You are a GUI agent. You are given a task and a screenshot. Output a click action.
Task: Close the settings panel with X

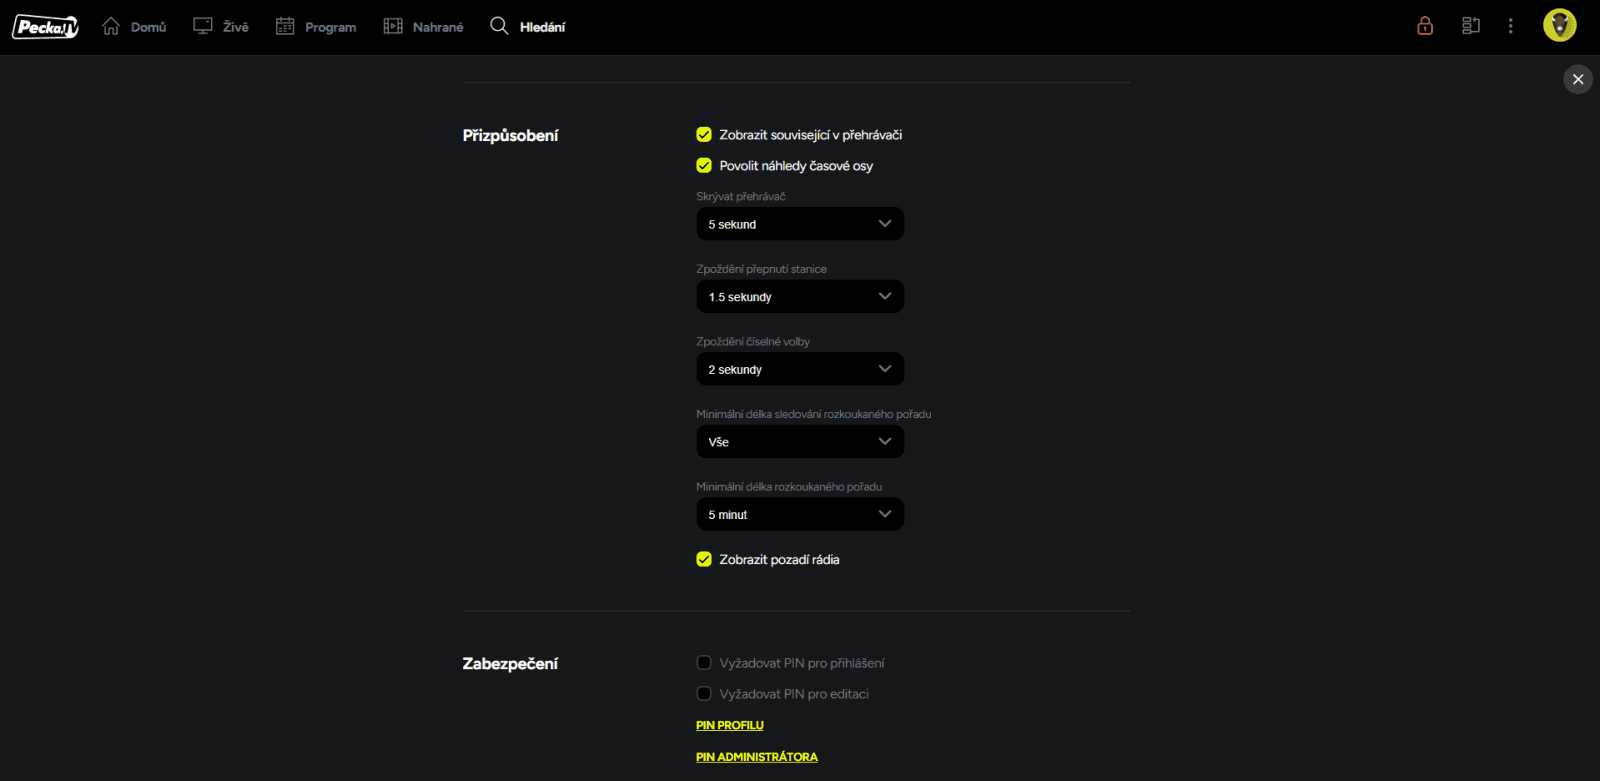[x=1578, y=79]
